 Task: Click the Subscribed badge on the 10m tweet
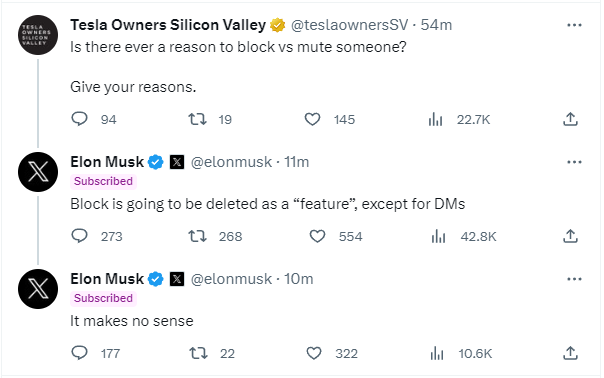click(103, 298)
